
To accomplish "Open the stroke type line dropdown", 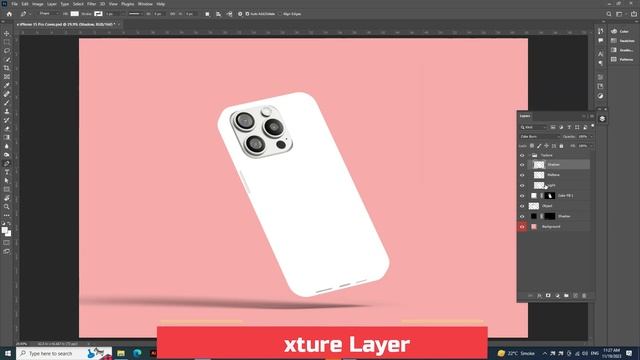I will (136, 14).
